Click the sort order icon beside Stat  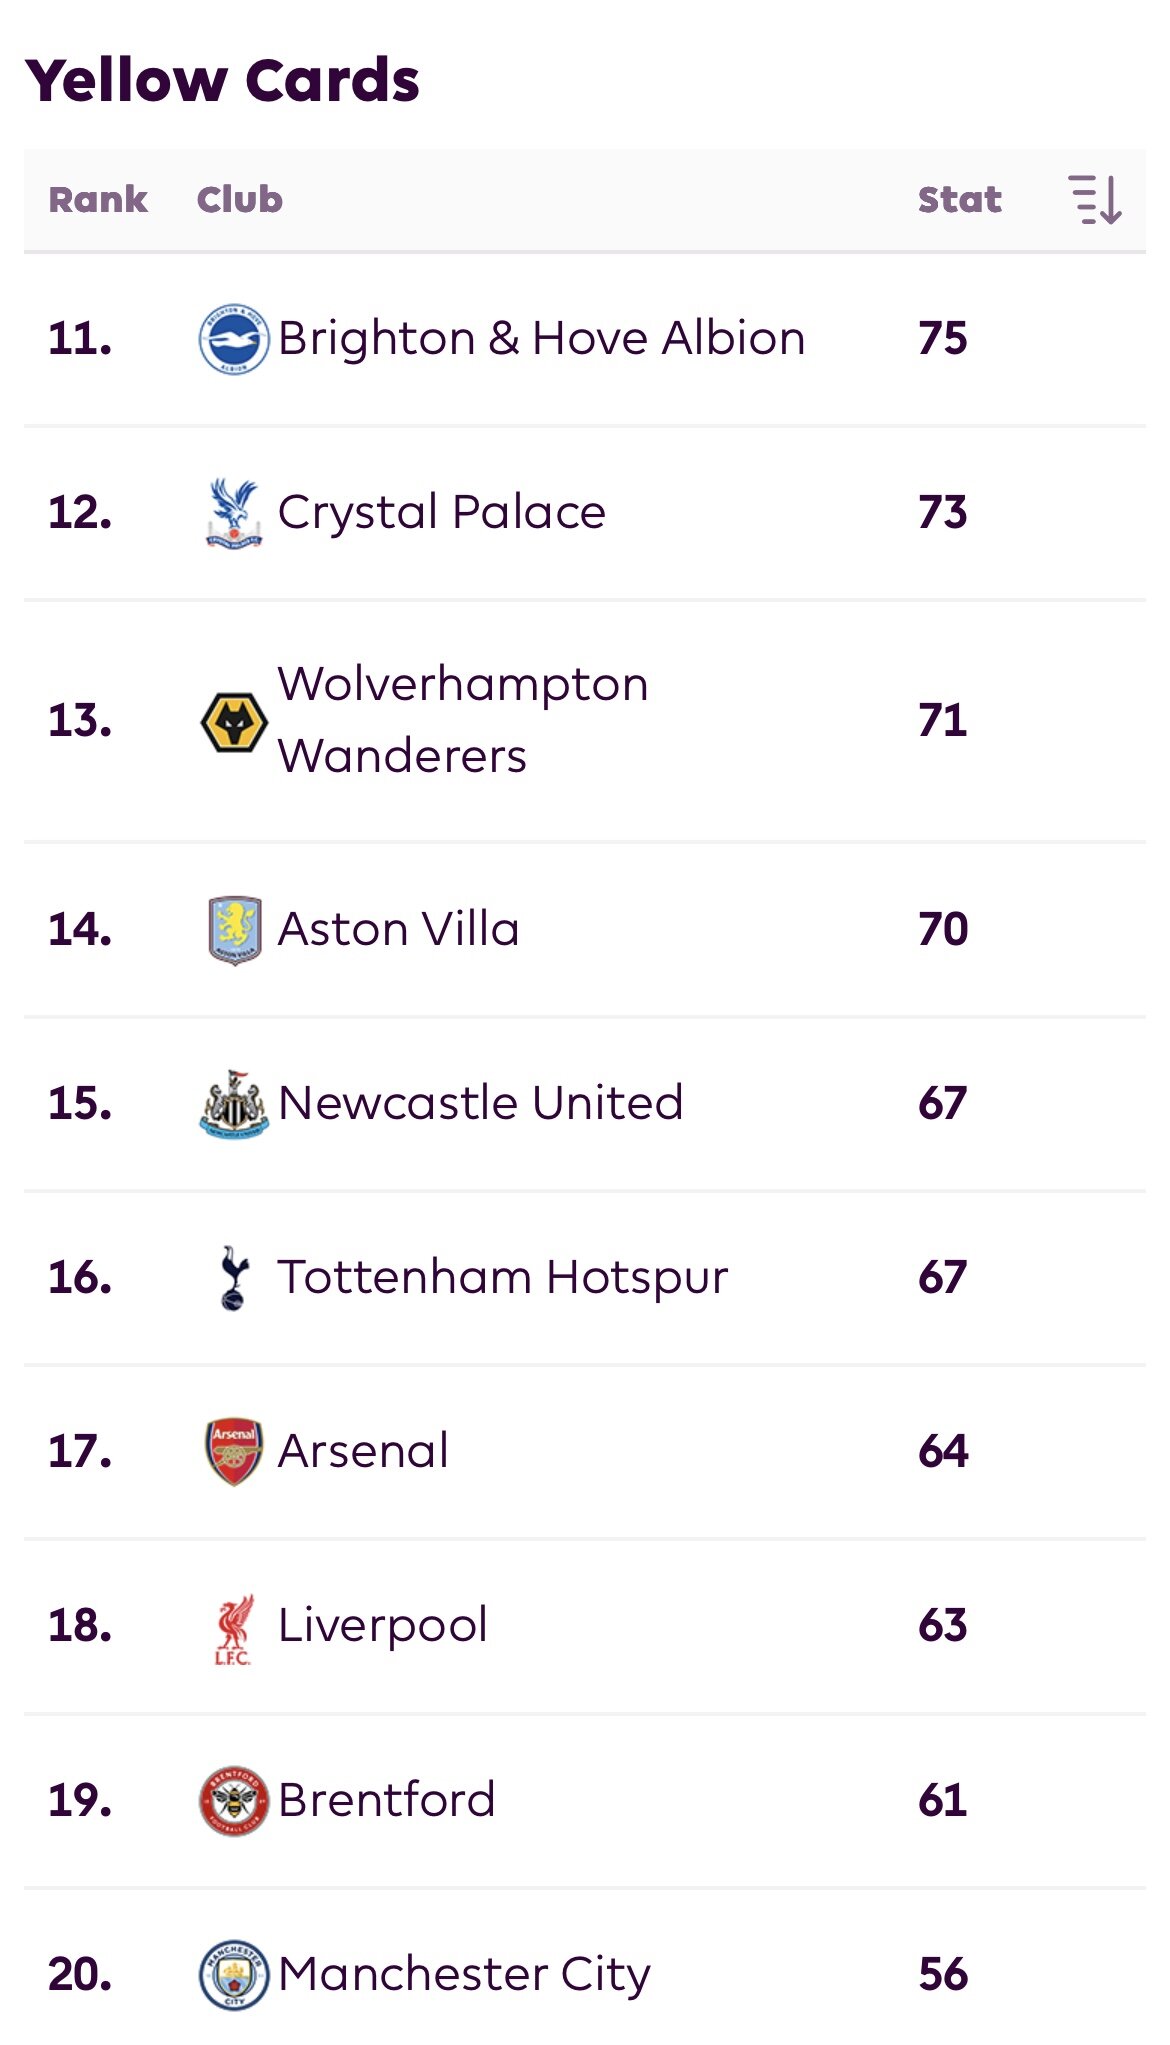1095,199
